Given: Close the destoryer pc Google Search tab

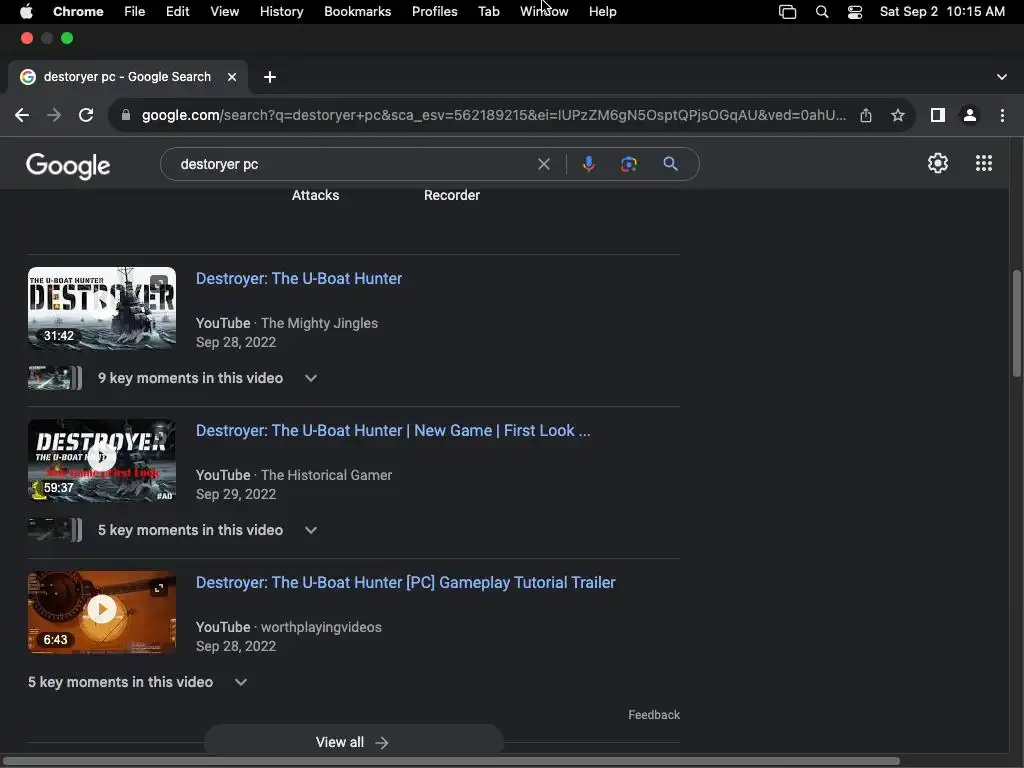Looking at the screenshot, I should [x=232, y=77].
